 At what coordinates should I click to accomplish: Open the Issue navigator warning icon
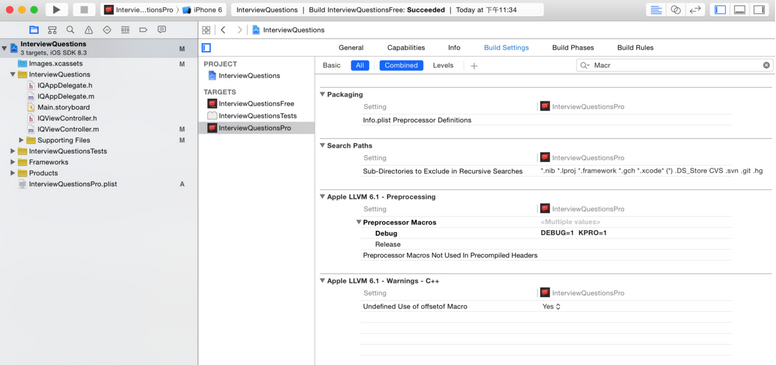(89, 30)
